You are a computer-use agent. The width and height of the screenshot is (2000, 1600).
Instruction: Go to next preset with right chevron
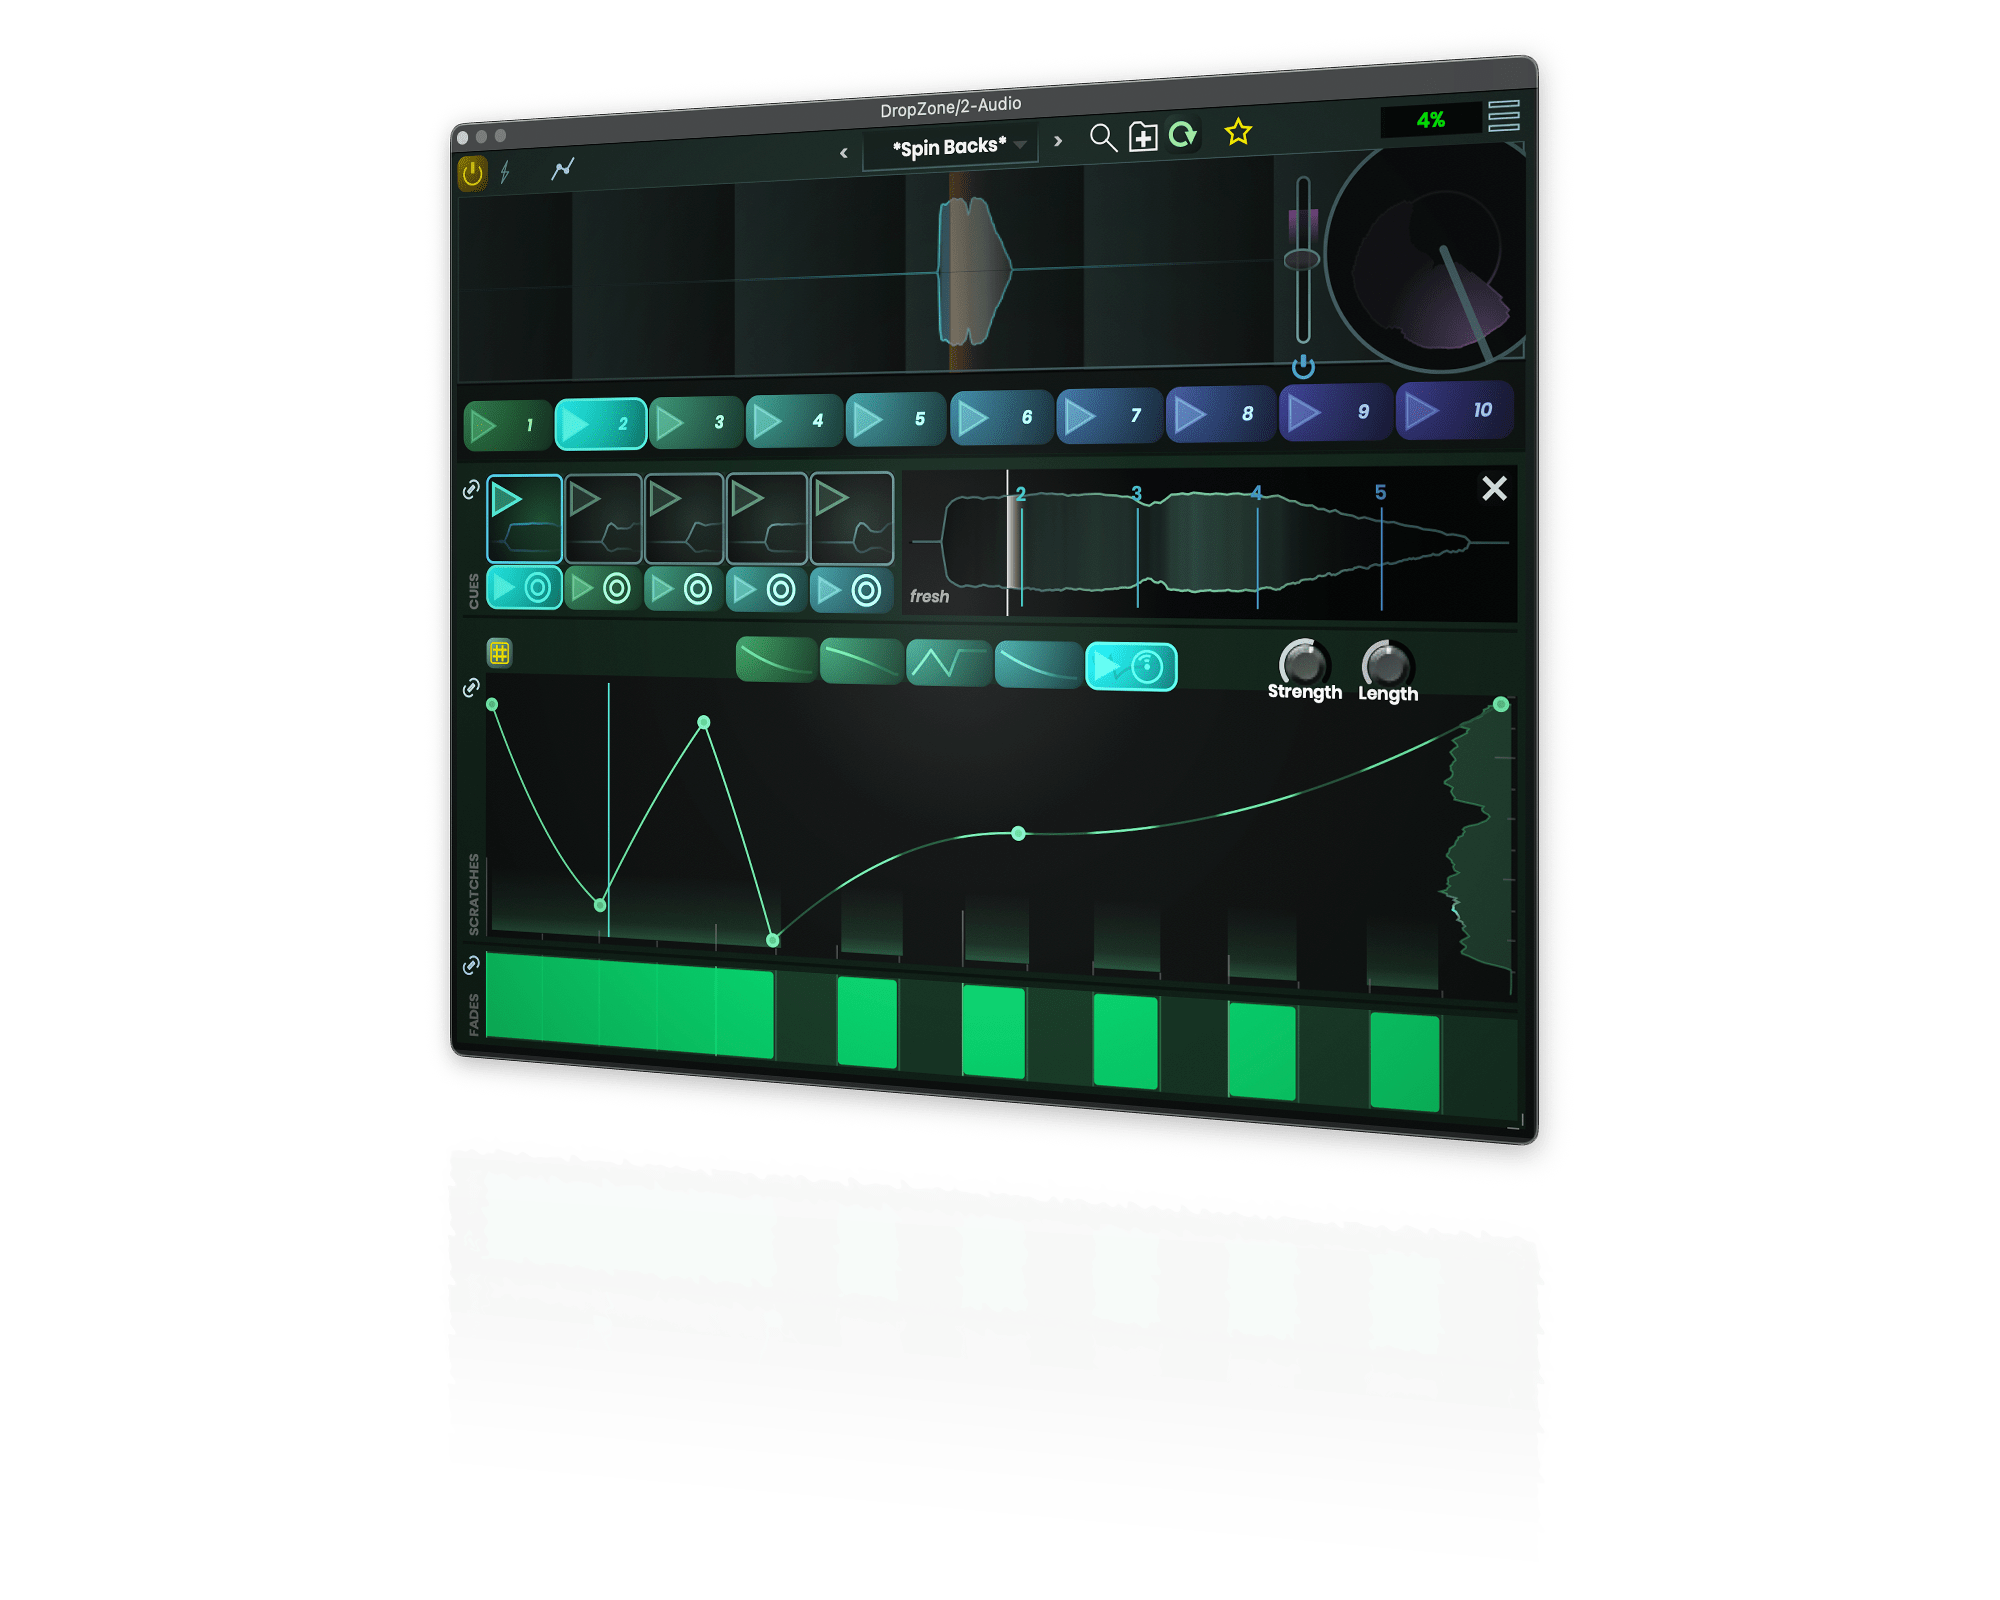point(1058,141)
